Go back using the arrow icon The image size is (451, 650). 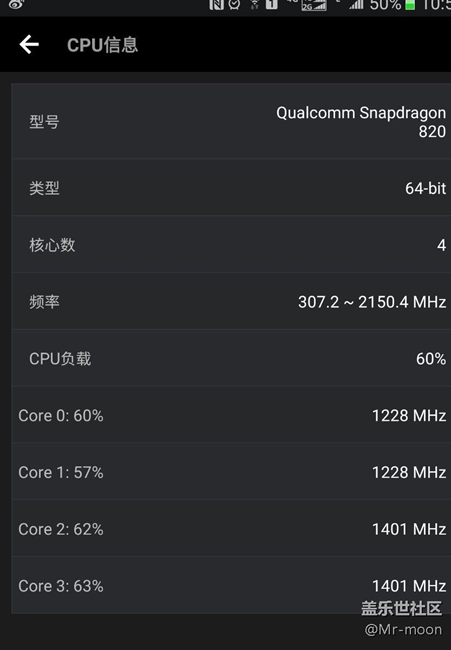[29, 44]
